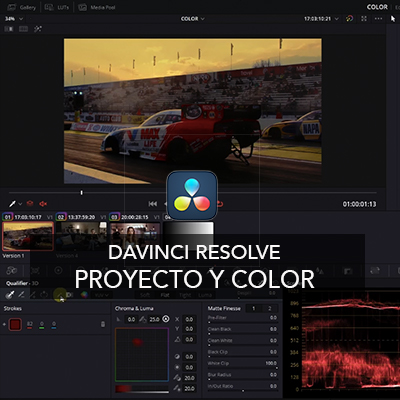The width and height of the screenshot is (400, 400).
Task: Click the plus icon beside the stroke swatch
Action: [4, 324]
